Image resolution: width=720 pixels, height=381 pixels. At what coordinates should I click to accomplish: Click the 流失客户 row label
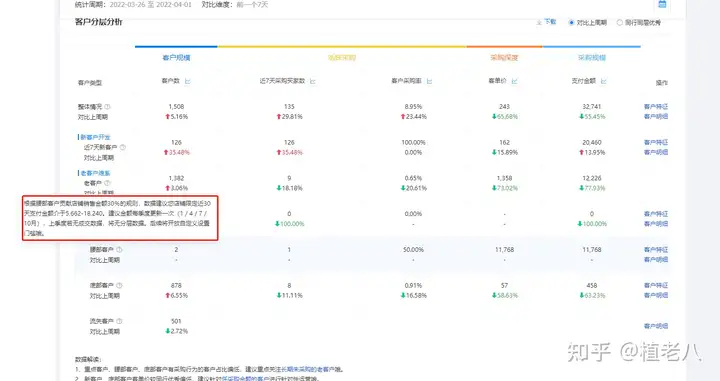pos(101,321)
